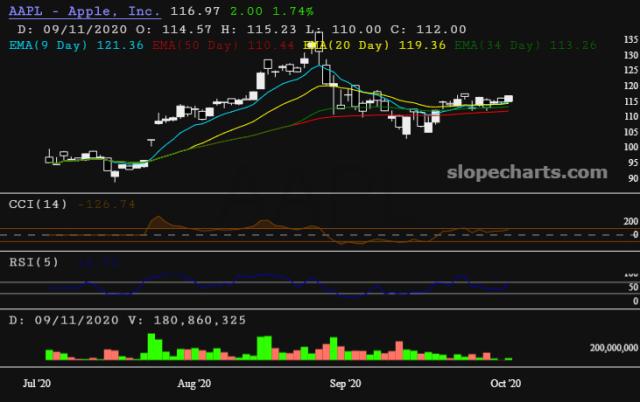
Task: Select the 2.00 price change value
Action: pyautogui.click(x=246, y=11)
